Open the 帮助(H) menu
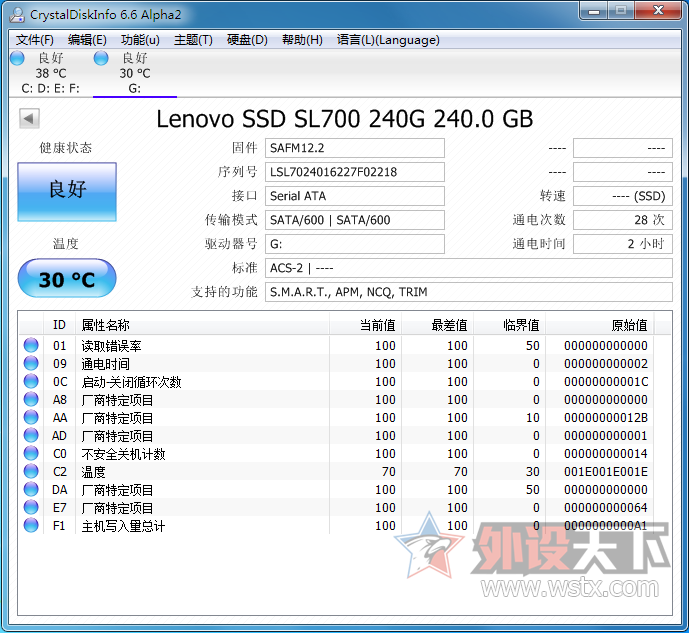 click(302, 40)
